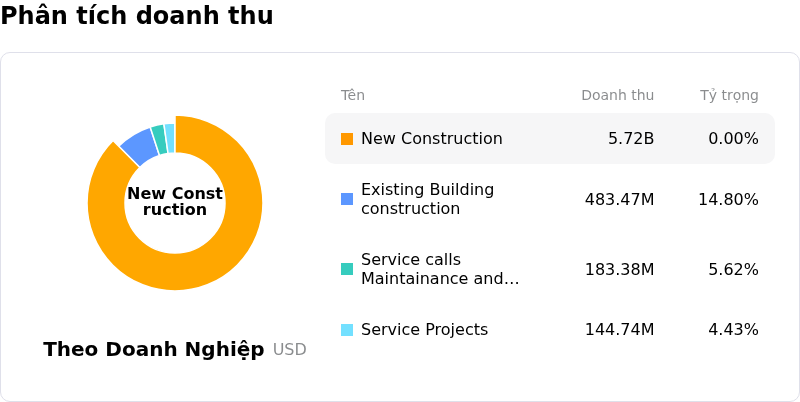This screenshot has width=800, height=402.
Task: Select the light cyan donut chart slice
Action: click(170, 138)
